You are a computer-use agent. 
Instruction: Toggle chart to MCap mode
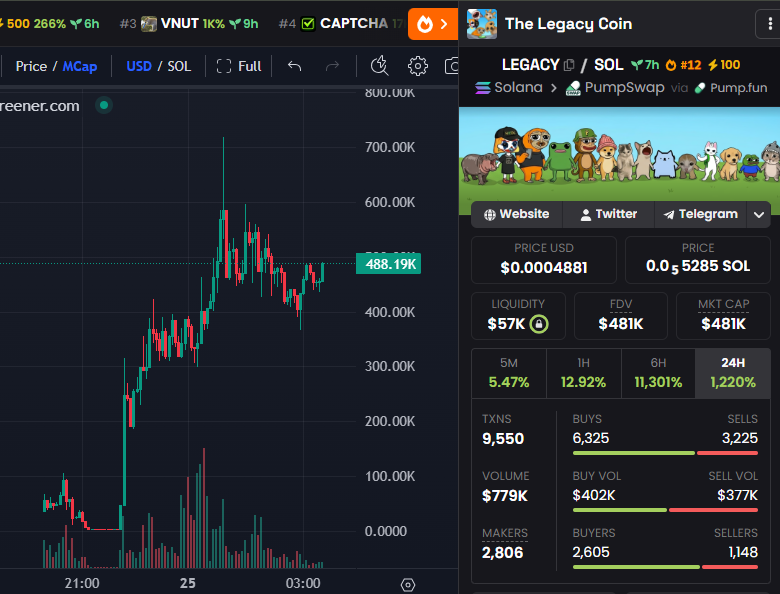(80, 66)
